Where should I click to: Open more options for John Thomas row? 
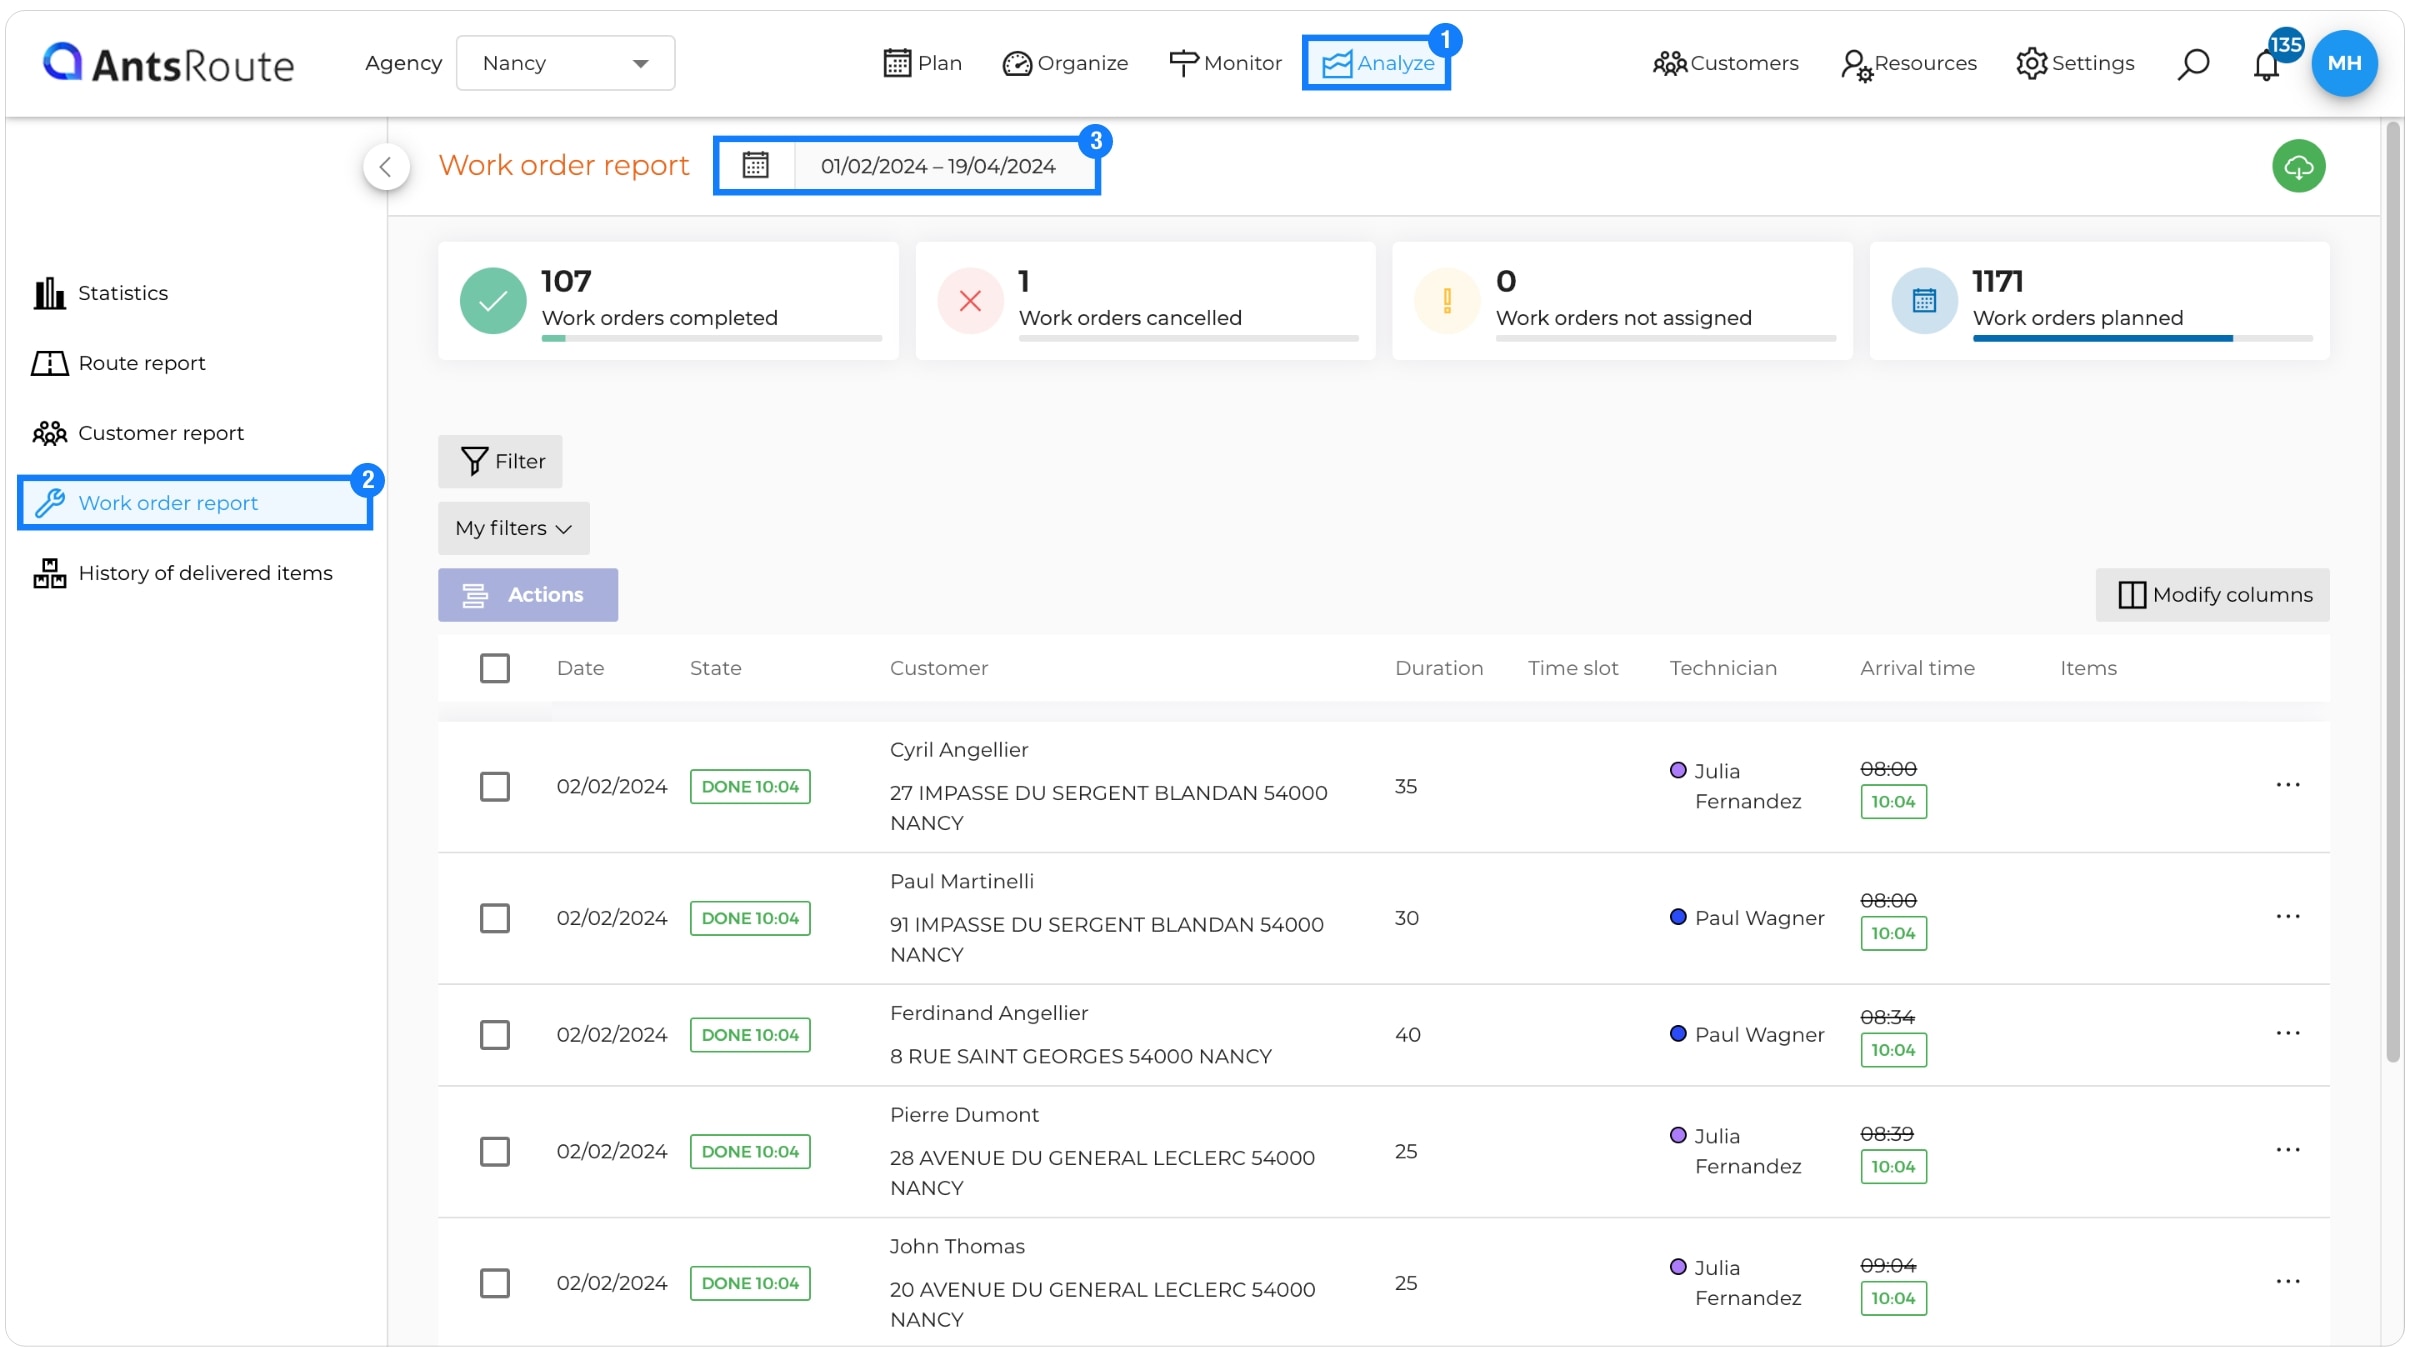pyautogui.click(x=2288, y=1282)
